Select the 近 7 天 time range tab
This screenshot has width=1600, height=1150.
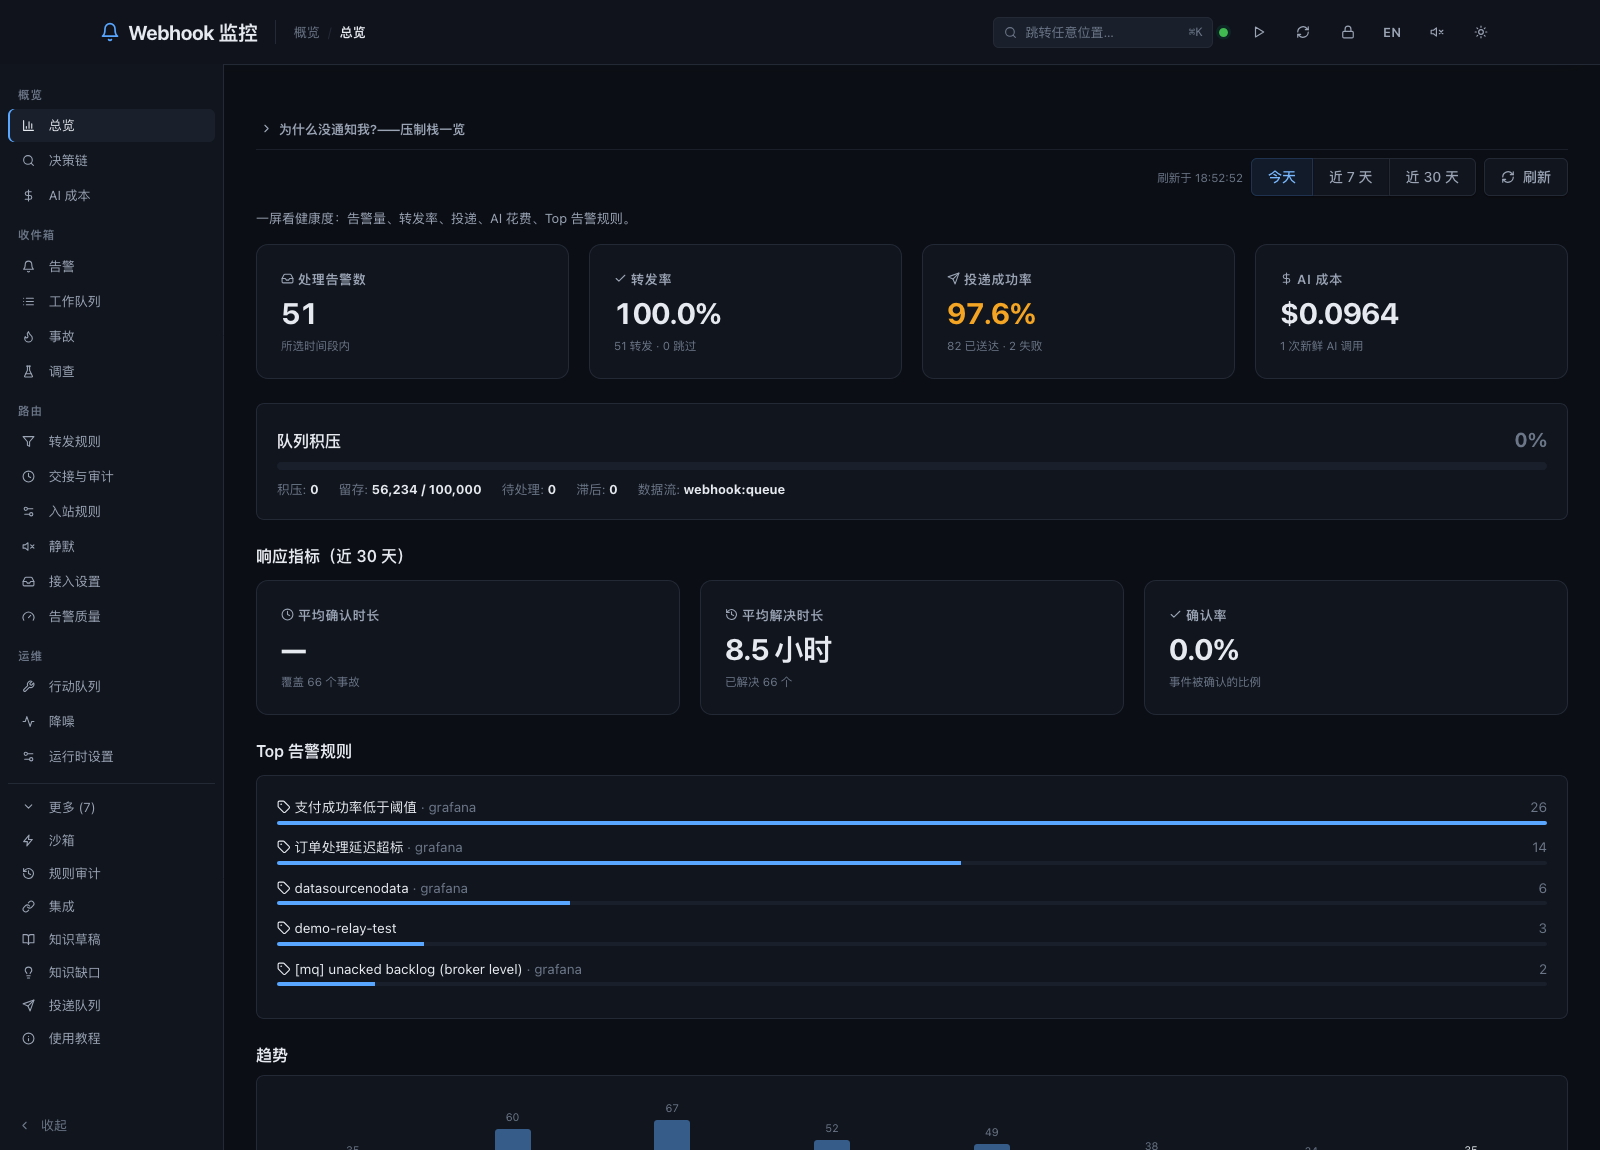[x=1350, y=177]
